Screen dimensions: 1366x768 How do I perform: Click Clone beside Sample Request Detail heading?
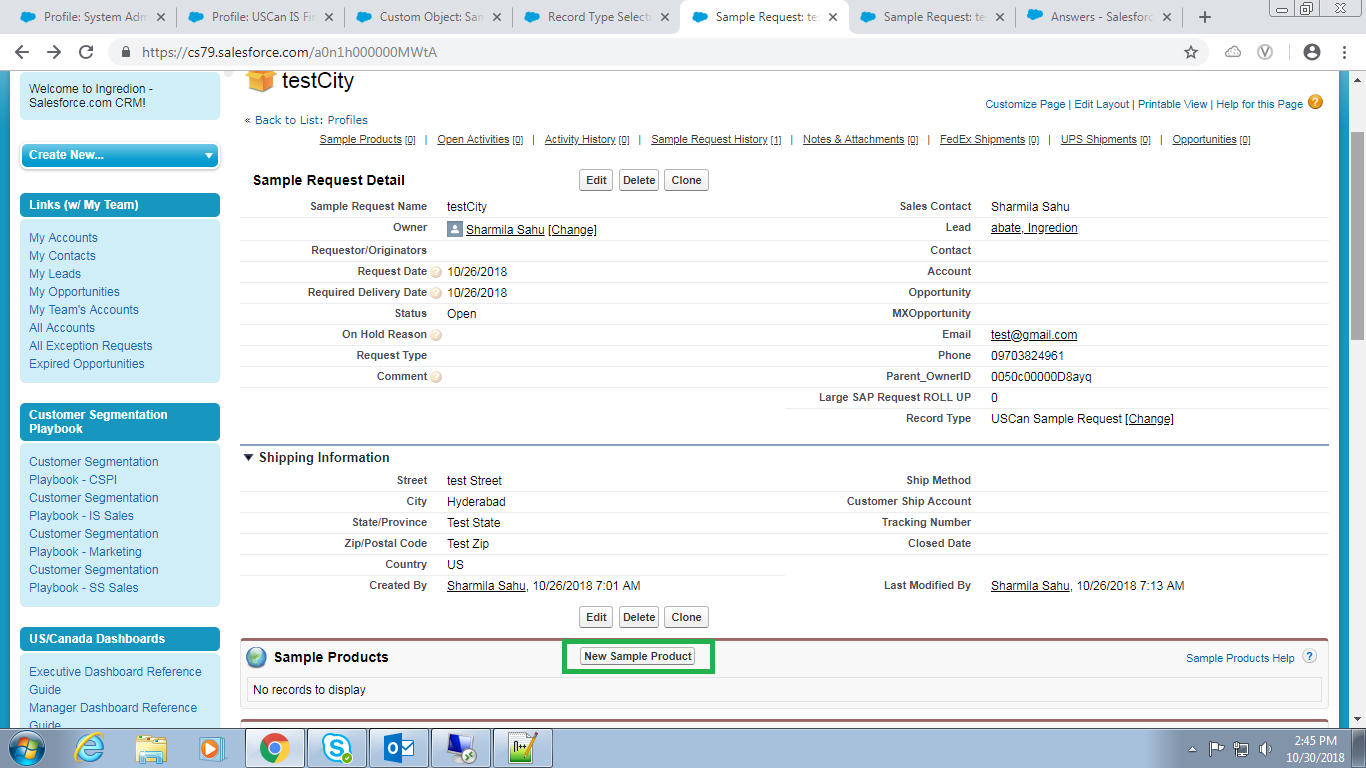(686, 180)
